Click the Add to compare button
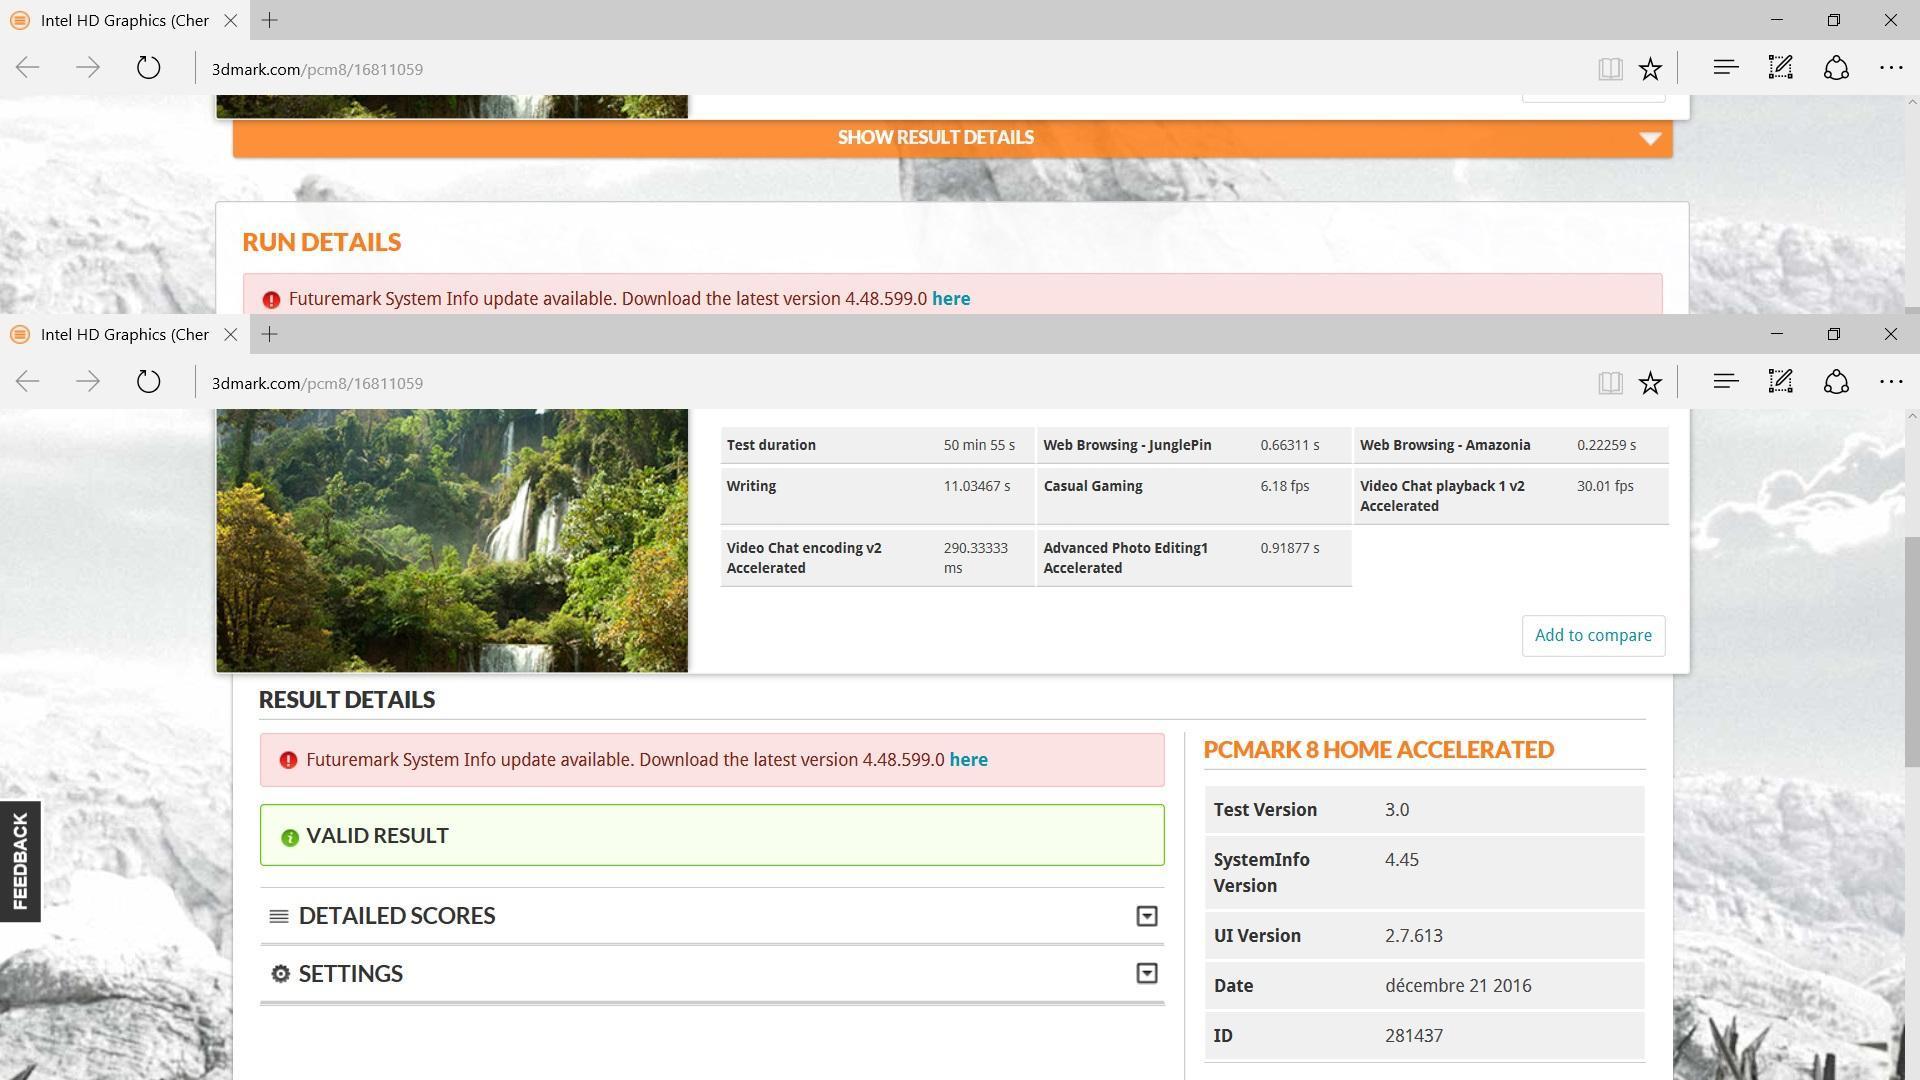This screenshot has height=1080, width=1920. 1592,636
